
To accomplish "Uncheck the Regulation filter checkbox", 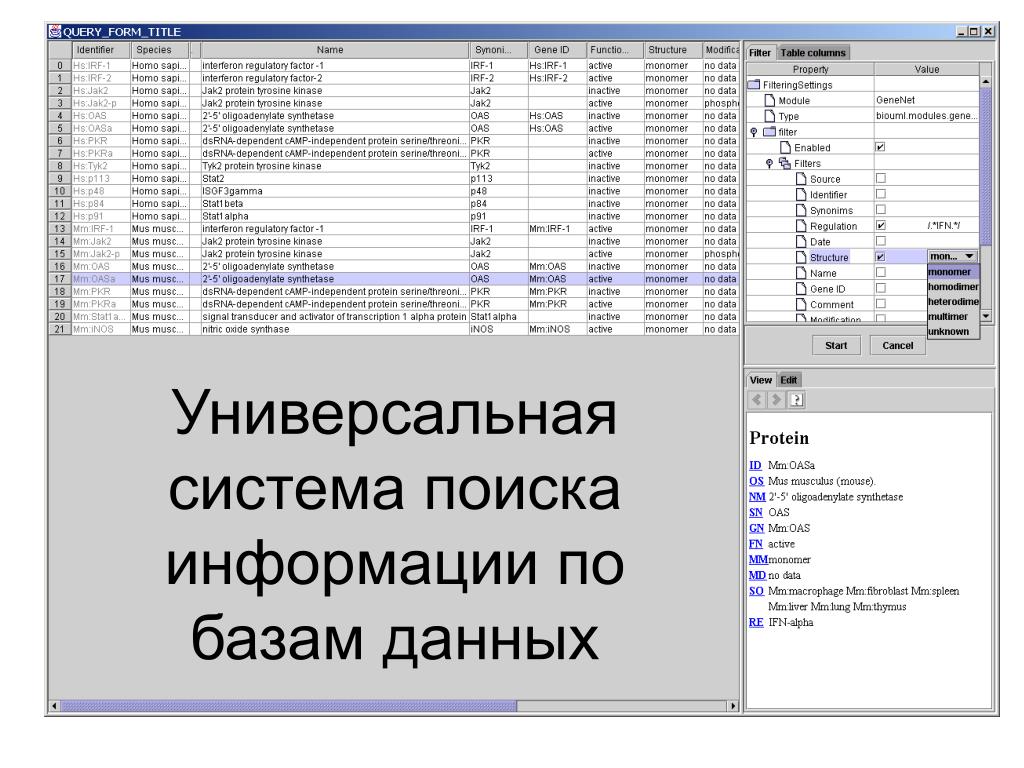I will [x=880, y=225].
